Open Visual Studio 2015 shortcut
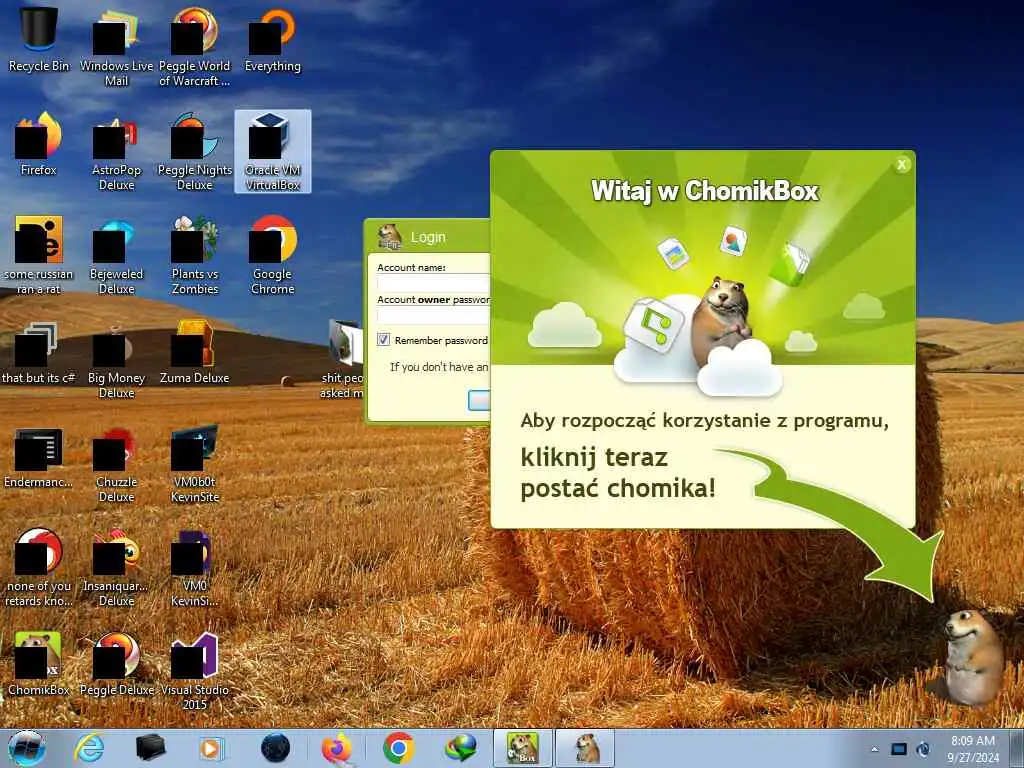The image size is (1024, 768). [195, 671]
